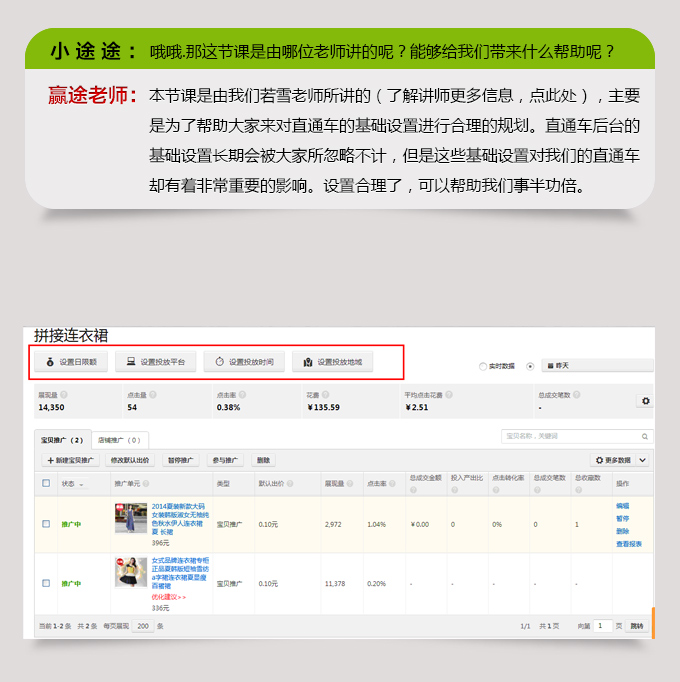The image size is (680, 682).
Task: Click the ¥135.59 花费 value
Action: [323, 408]
